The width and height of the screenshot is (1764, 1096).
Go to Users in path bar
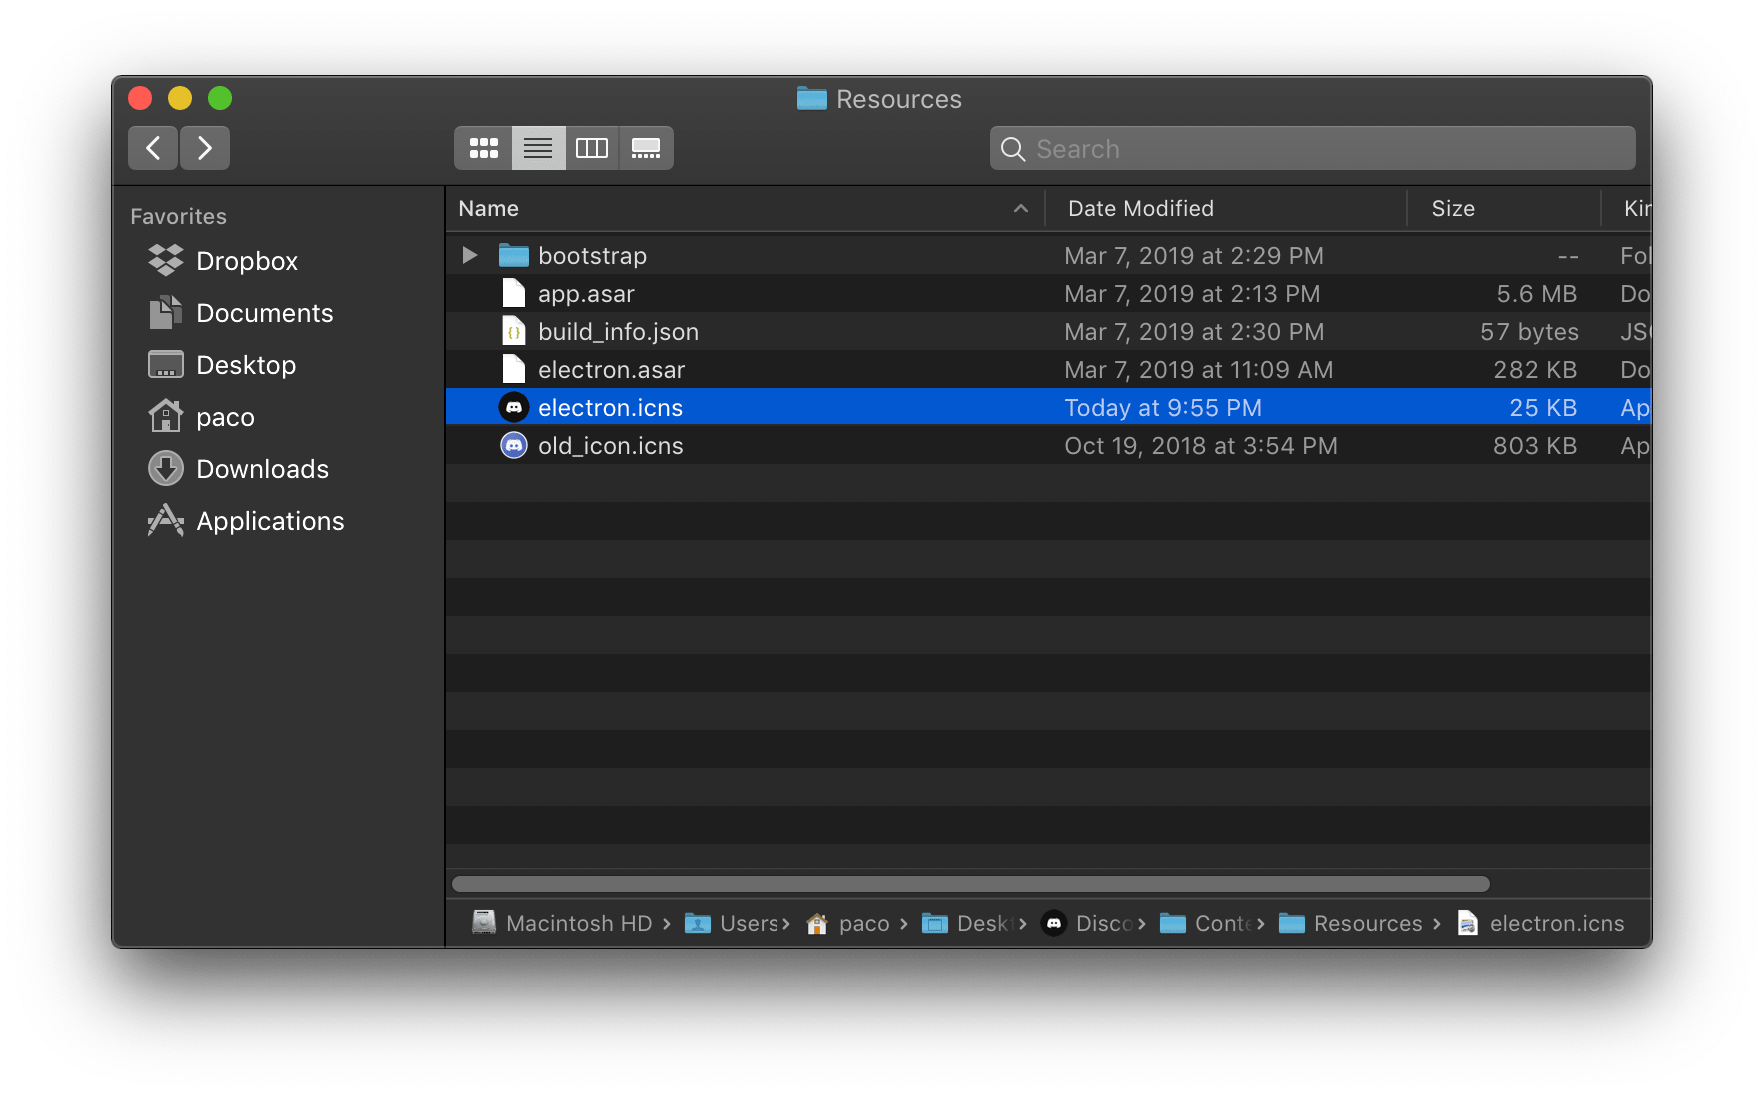click(x=732, y=923)
